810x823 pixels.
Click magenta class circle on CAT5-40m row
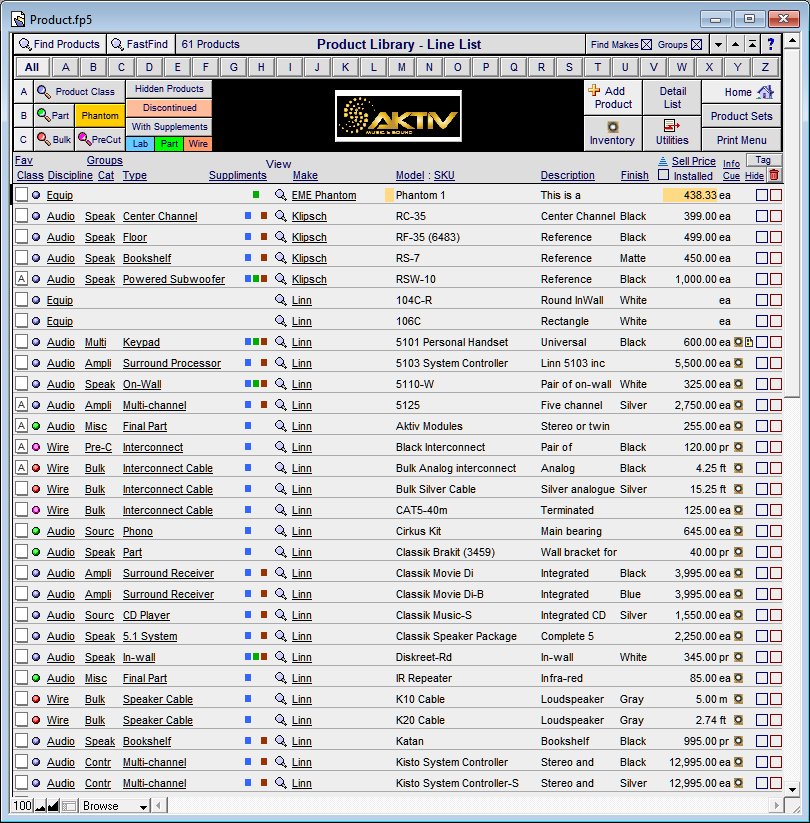[x=36, y=510]
